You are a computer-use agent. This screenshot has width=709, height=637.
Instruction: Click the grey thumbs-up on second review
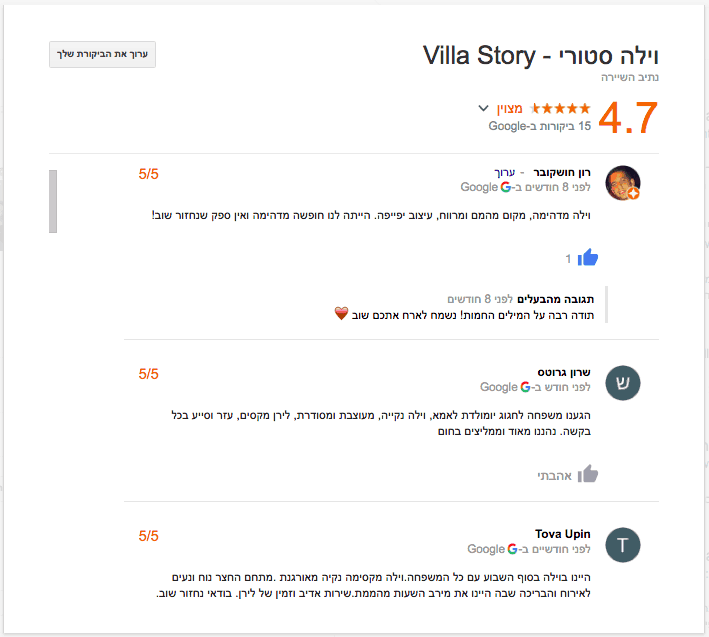point(588,473)
